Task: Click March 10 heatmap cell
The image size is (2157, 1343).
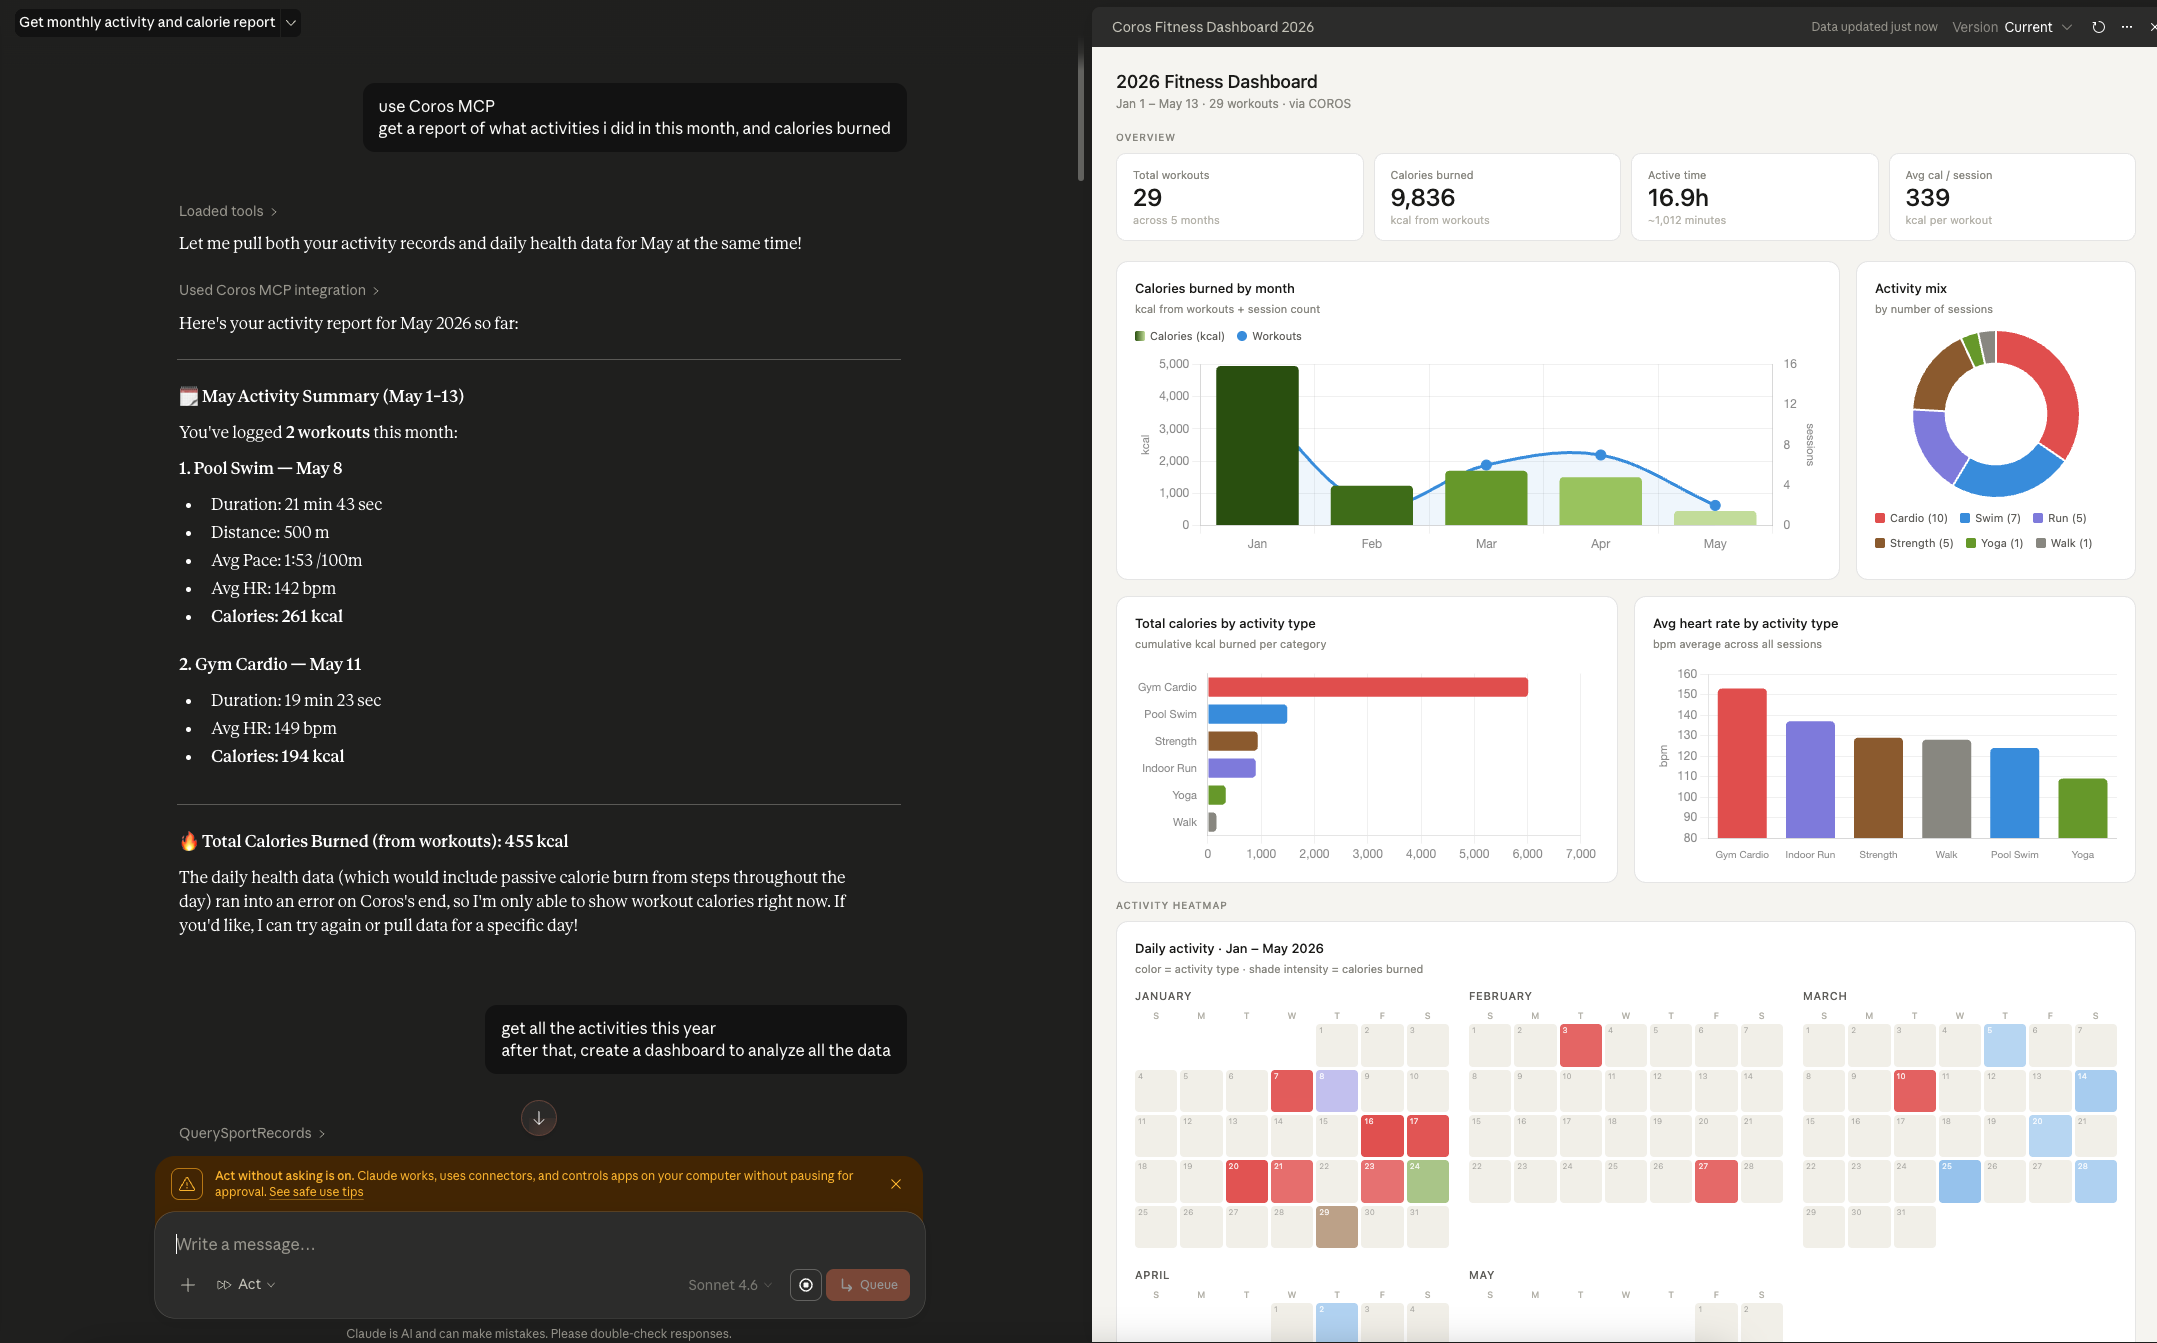Action: [1914, 1091]
